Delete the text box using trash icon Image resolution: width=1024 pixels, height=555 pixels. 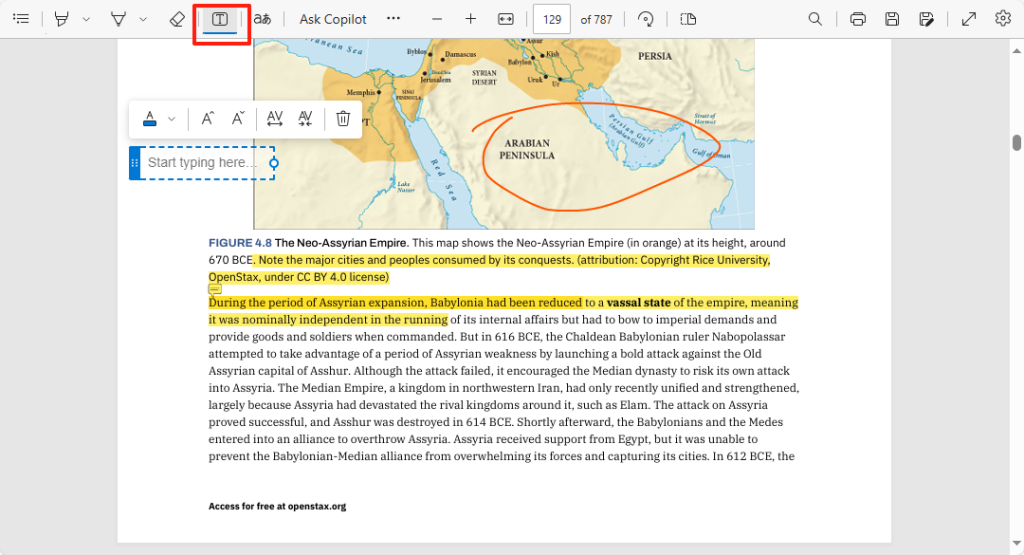coord(343,119)
